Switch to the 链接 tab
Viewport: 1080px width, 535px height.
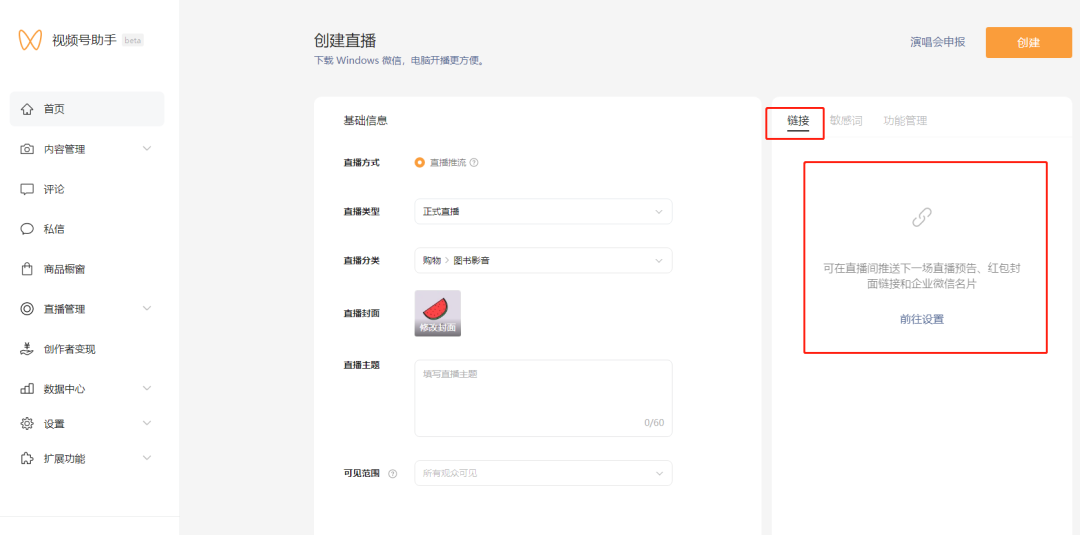798,121
